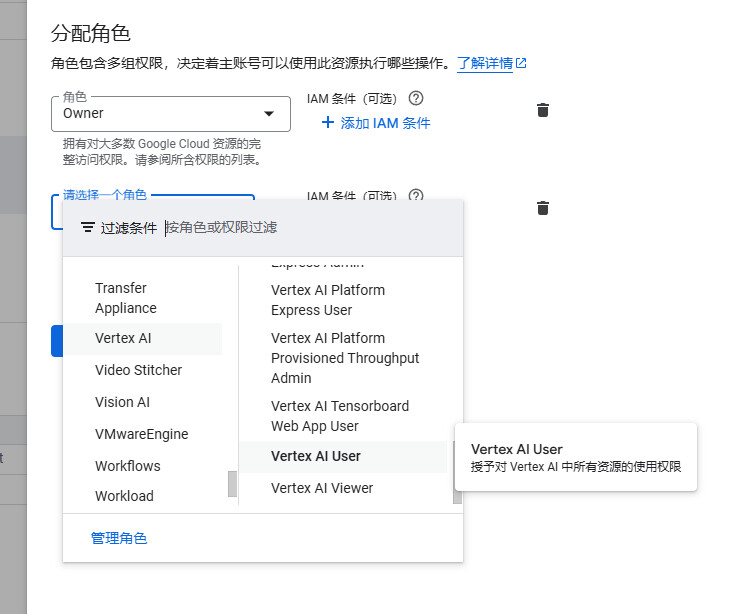Choose Vertex AI Tensorboard Web App User
746x614 pixels.
pyautogui.click(x=340, y=416)
